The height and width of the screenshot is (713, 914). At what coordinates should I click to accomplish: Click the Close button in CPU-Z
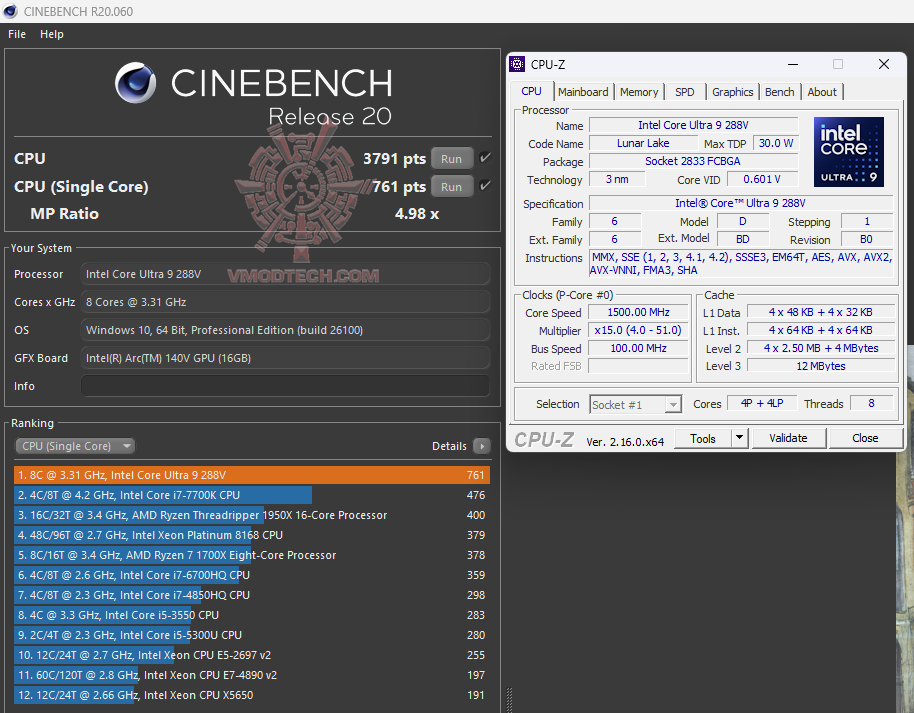864,438
